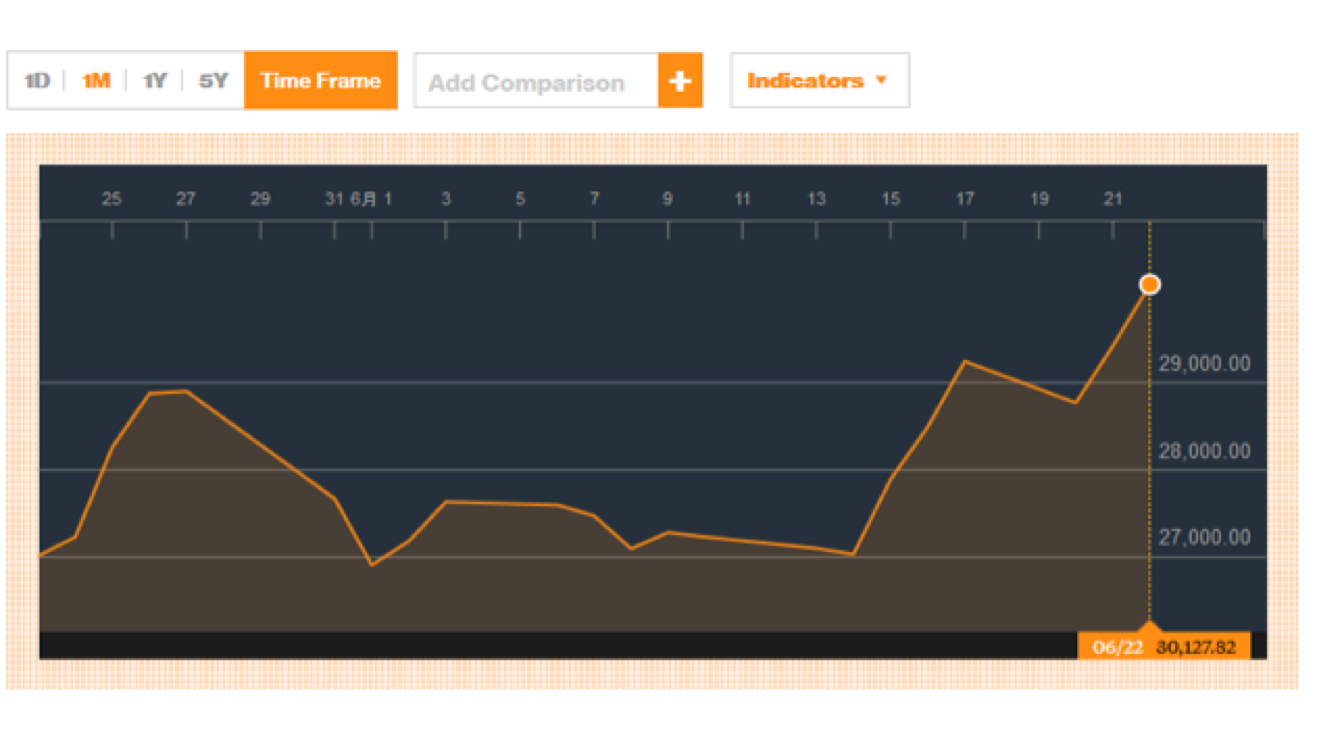
Task: Click the 21 date tick on time axis
Action: pyautogui.click(x=1113, y=199)
